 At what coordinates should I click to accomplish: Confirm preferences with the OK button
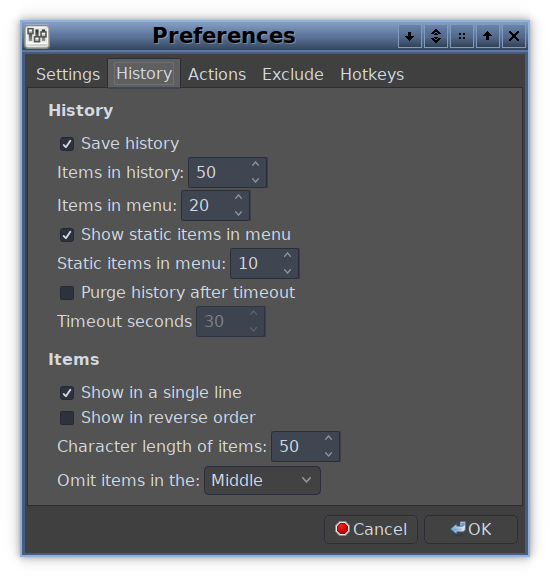point(471,529)
